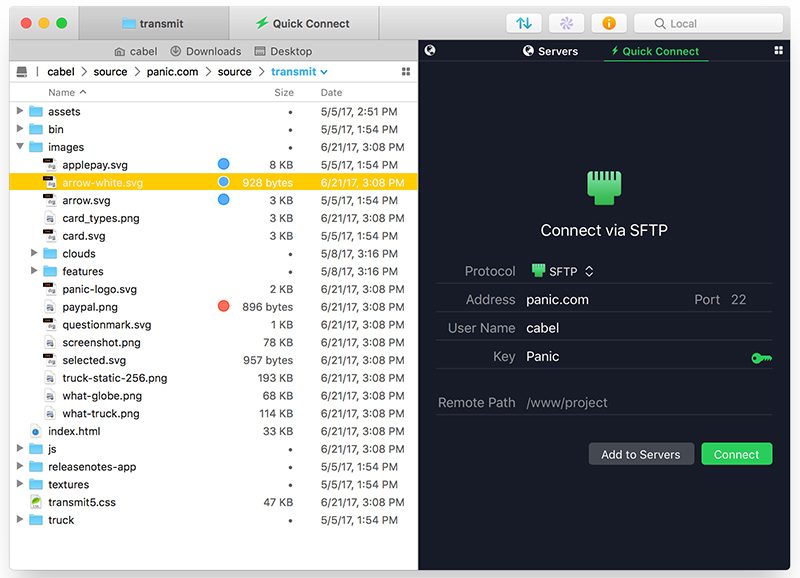Select the questionmark.svg file icon
This screenshot has width=800, height=578.
[49, 324]
